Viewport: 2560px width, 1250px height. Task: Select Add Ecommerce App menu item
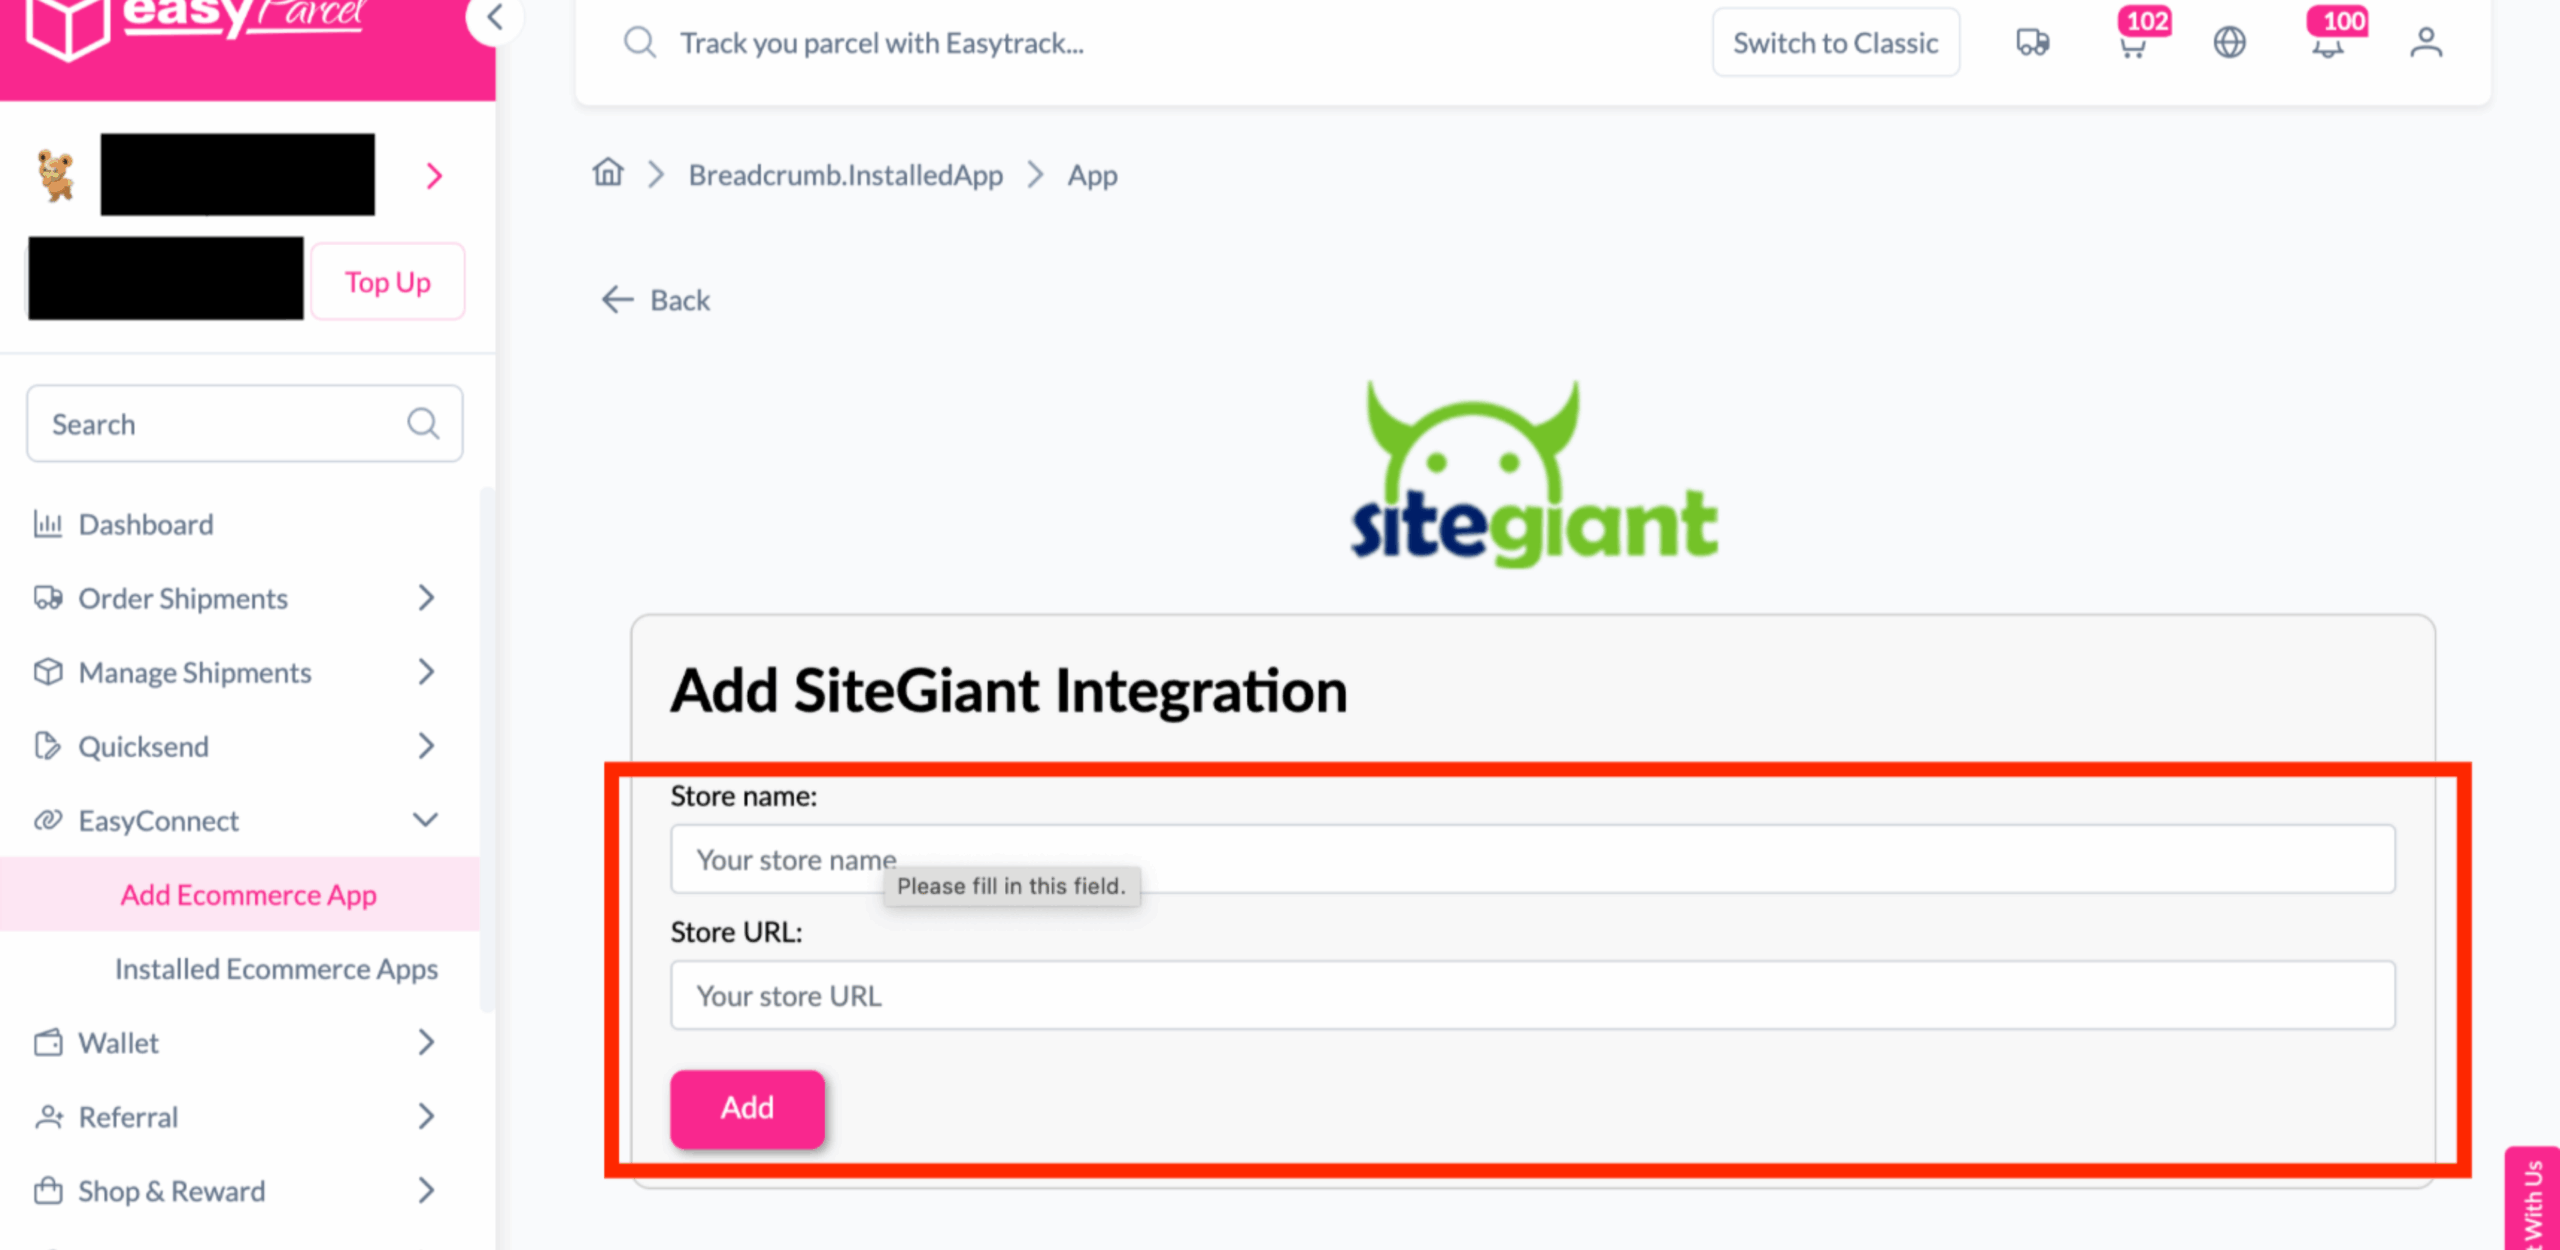coord(248,894)
